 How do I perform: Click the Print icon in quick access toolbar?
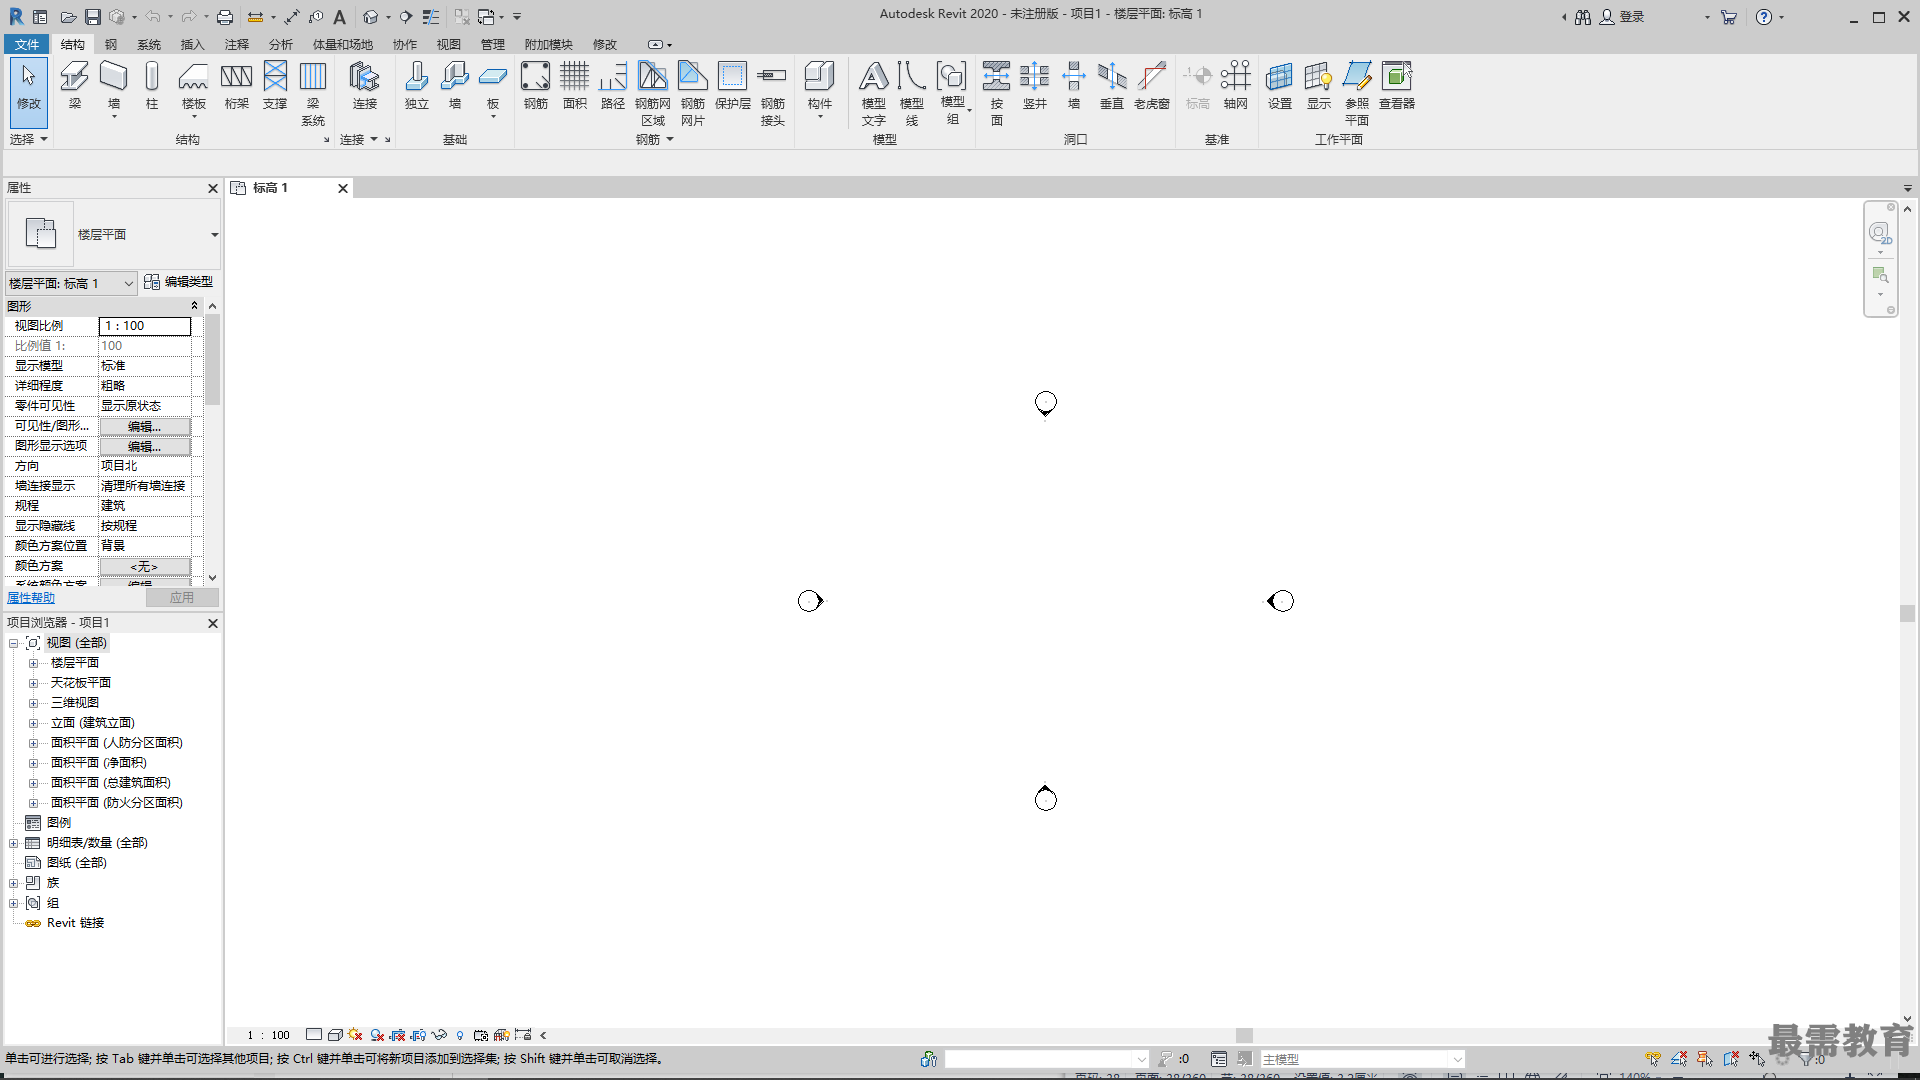click(x=225, y=17)
